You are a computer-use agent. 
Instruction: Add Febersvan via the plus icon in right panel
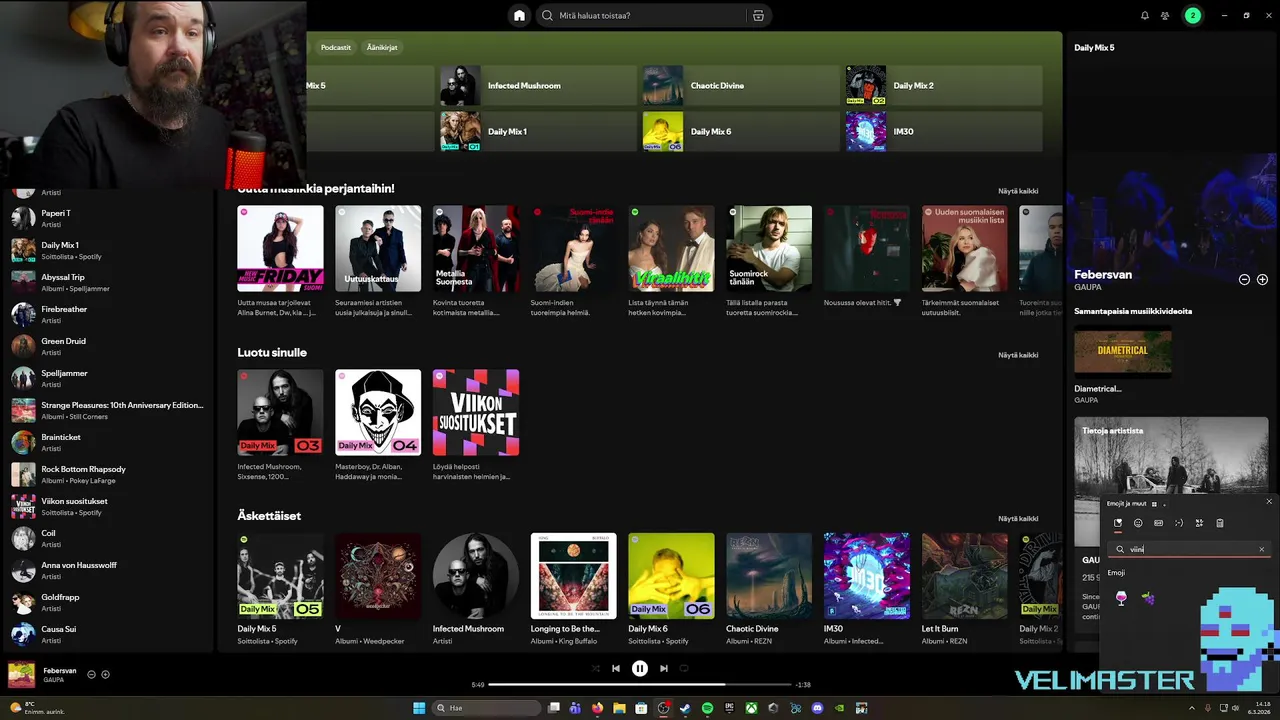click(1262, 280)
